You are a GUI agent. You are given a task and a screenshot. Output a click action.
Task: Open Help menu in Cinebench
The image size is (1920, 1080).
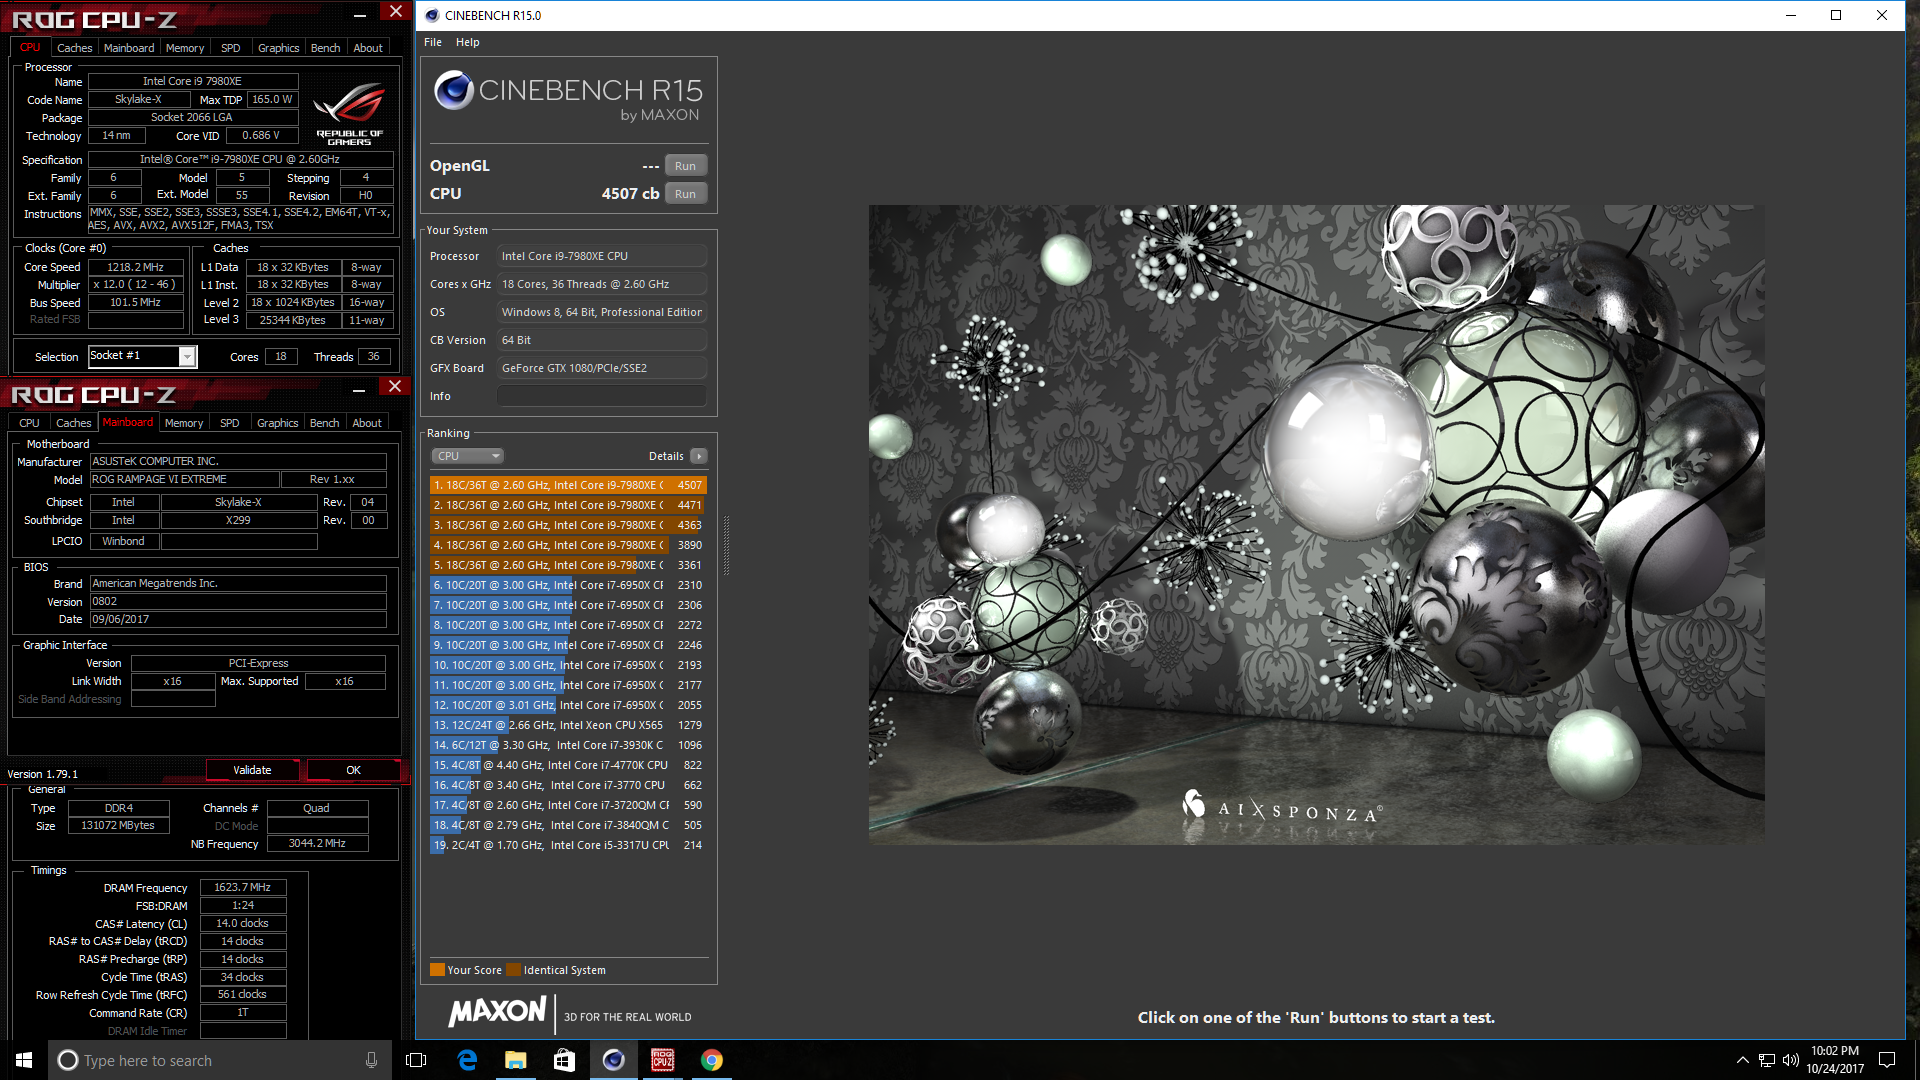click(x=467, y=42)
